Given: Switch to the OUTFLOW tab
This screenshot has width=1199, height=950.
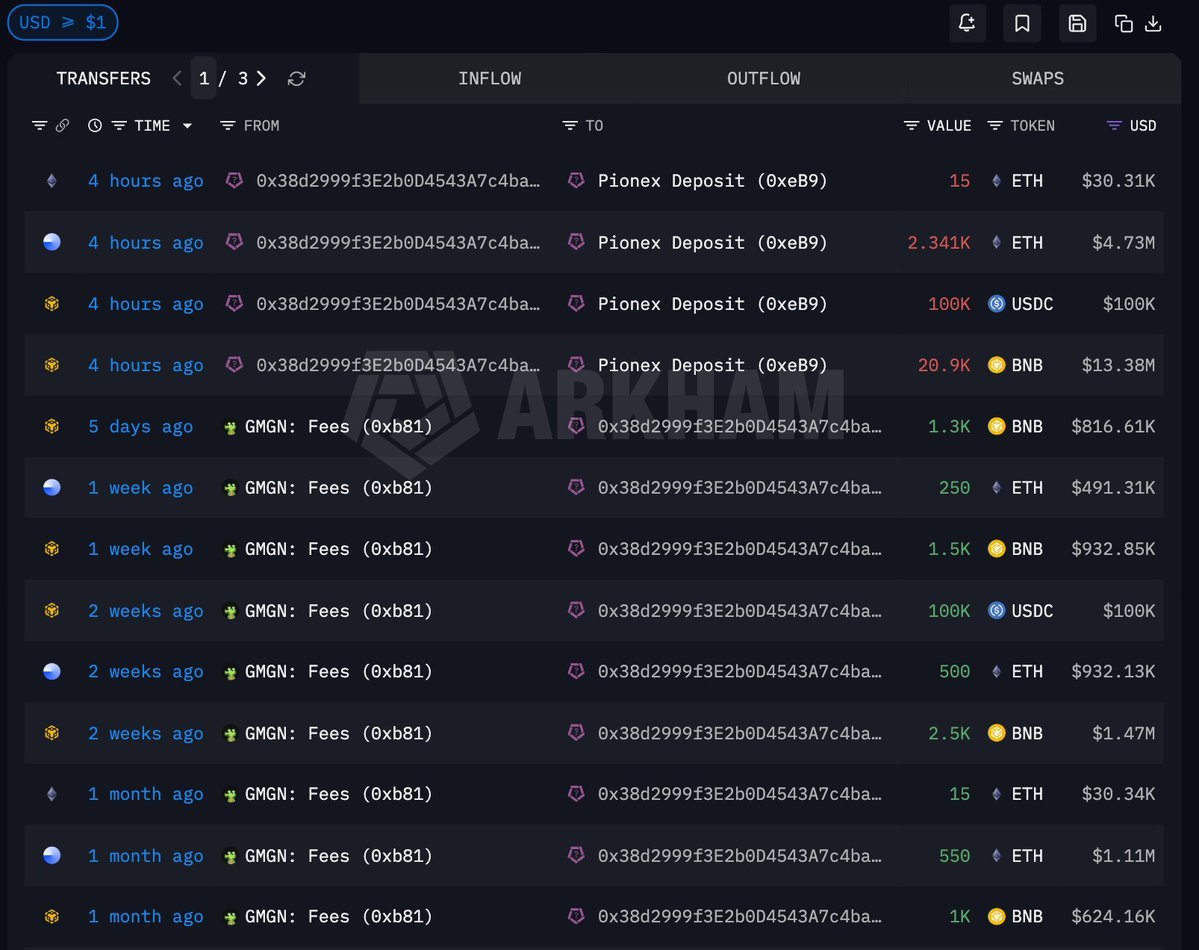Looking at the screenshot, I should point(763,78).
